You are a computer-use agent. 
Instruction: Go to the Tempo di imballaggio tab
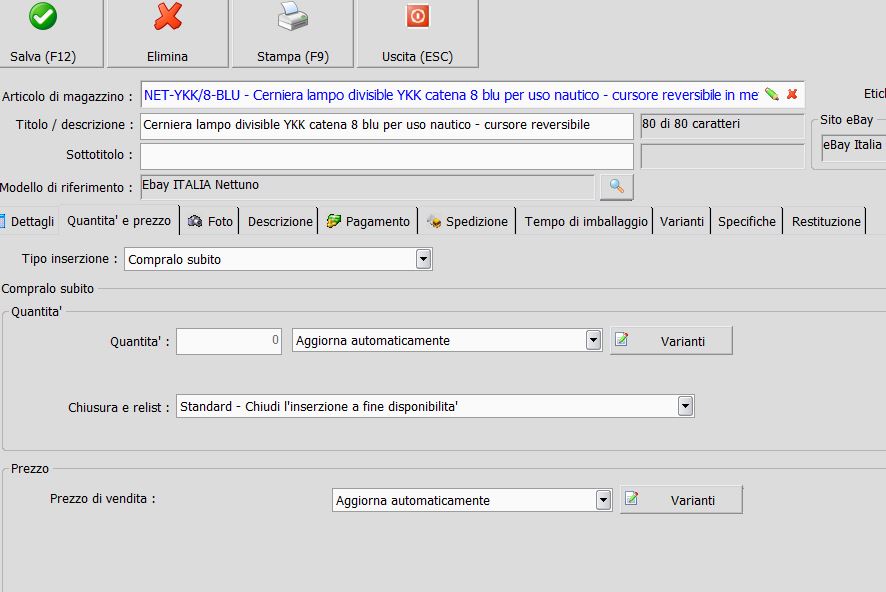586,221
